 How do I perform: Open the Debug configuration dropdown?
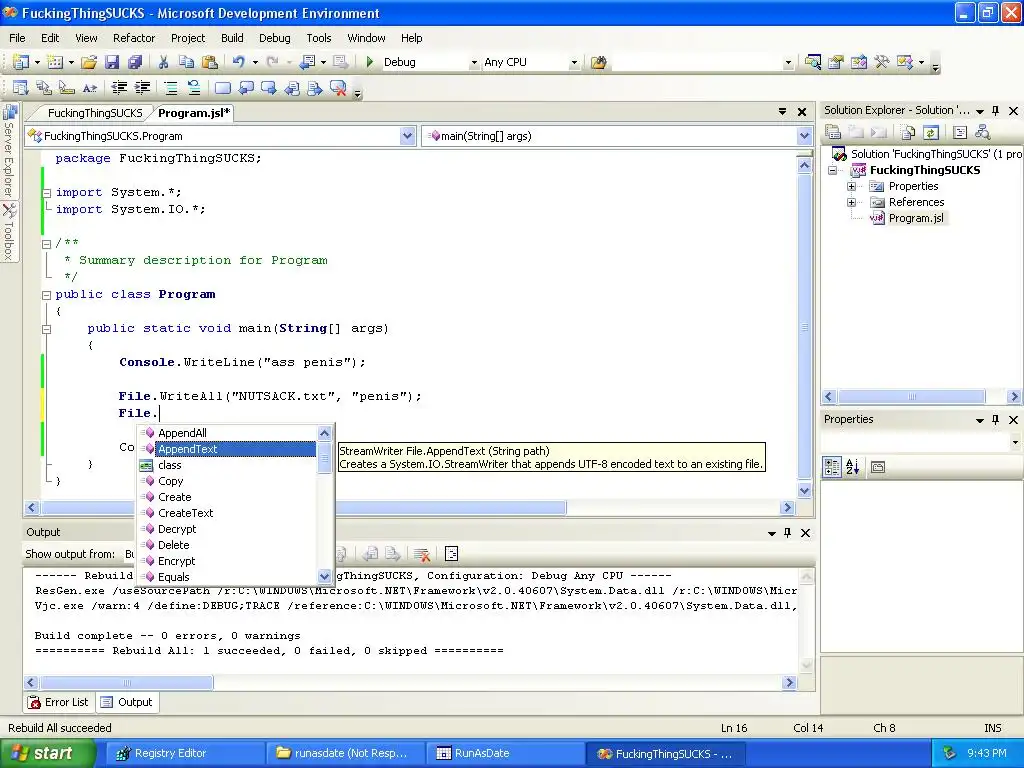click(474, 63)
